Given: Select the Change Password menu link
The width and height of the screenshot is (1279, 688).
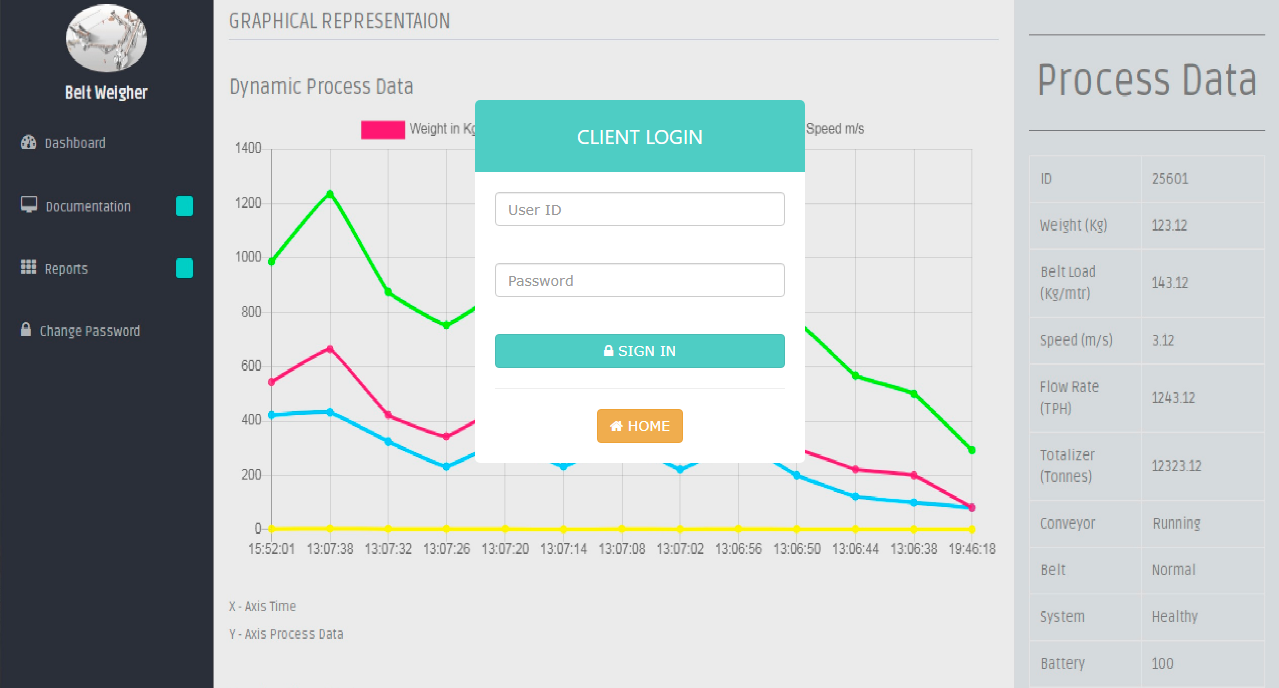Looking at the screenshot, I should (90, 331).
